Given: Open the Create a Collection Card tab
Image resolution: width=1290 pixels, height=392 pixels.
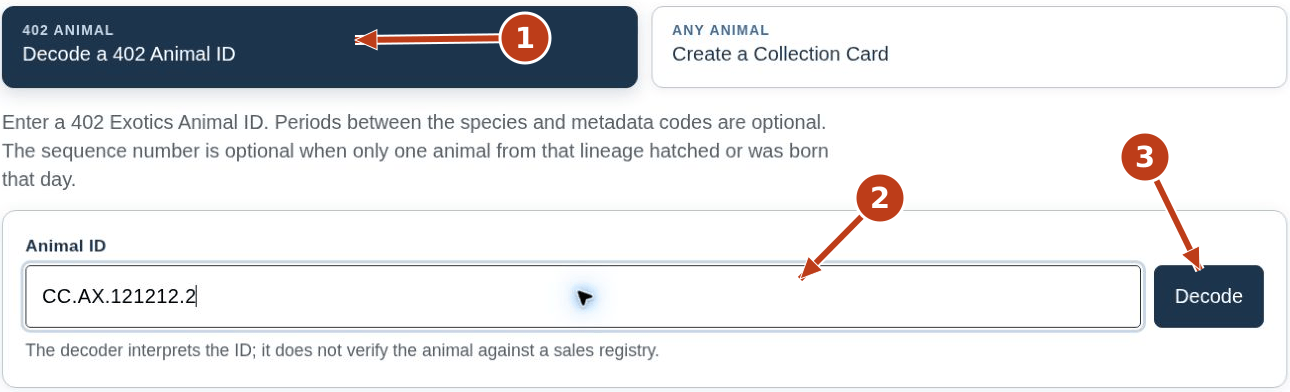Looking at the screenshot, I should point(969,47).
